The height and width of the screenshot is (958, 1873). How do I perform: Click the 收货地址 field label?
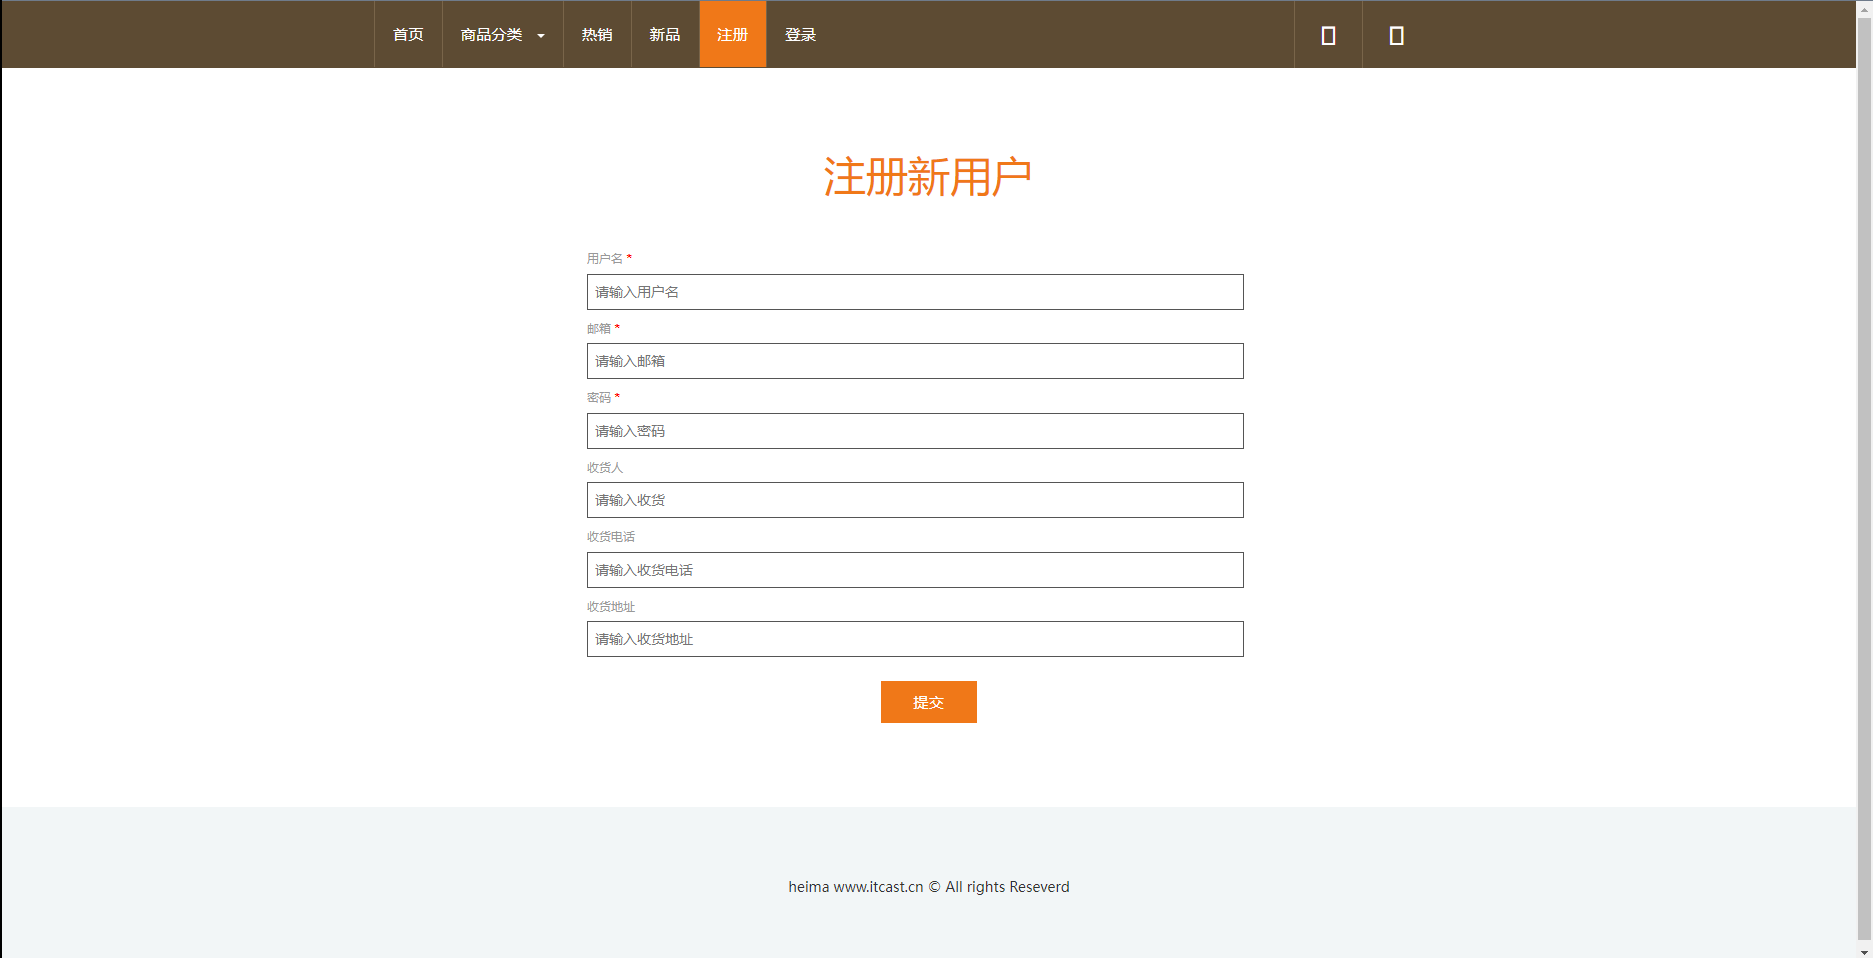[x=611, y=606]
